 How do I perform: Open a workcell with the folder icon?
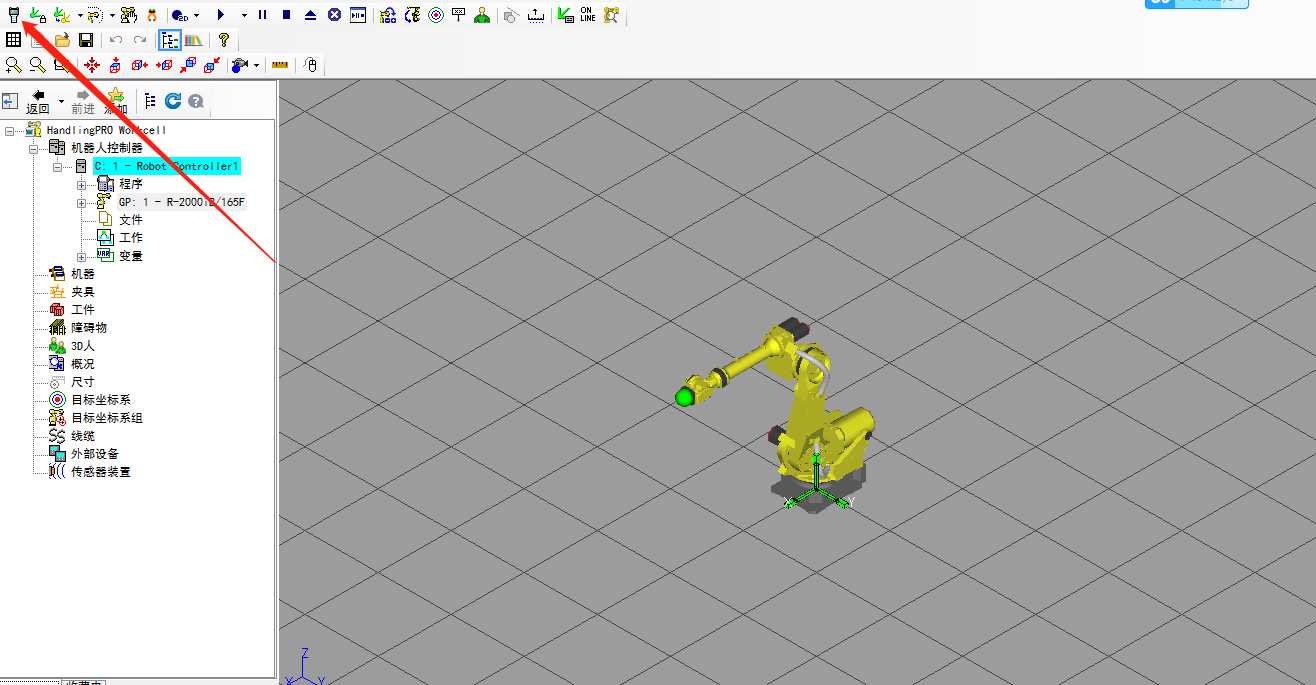62,40
